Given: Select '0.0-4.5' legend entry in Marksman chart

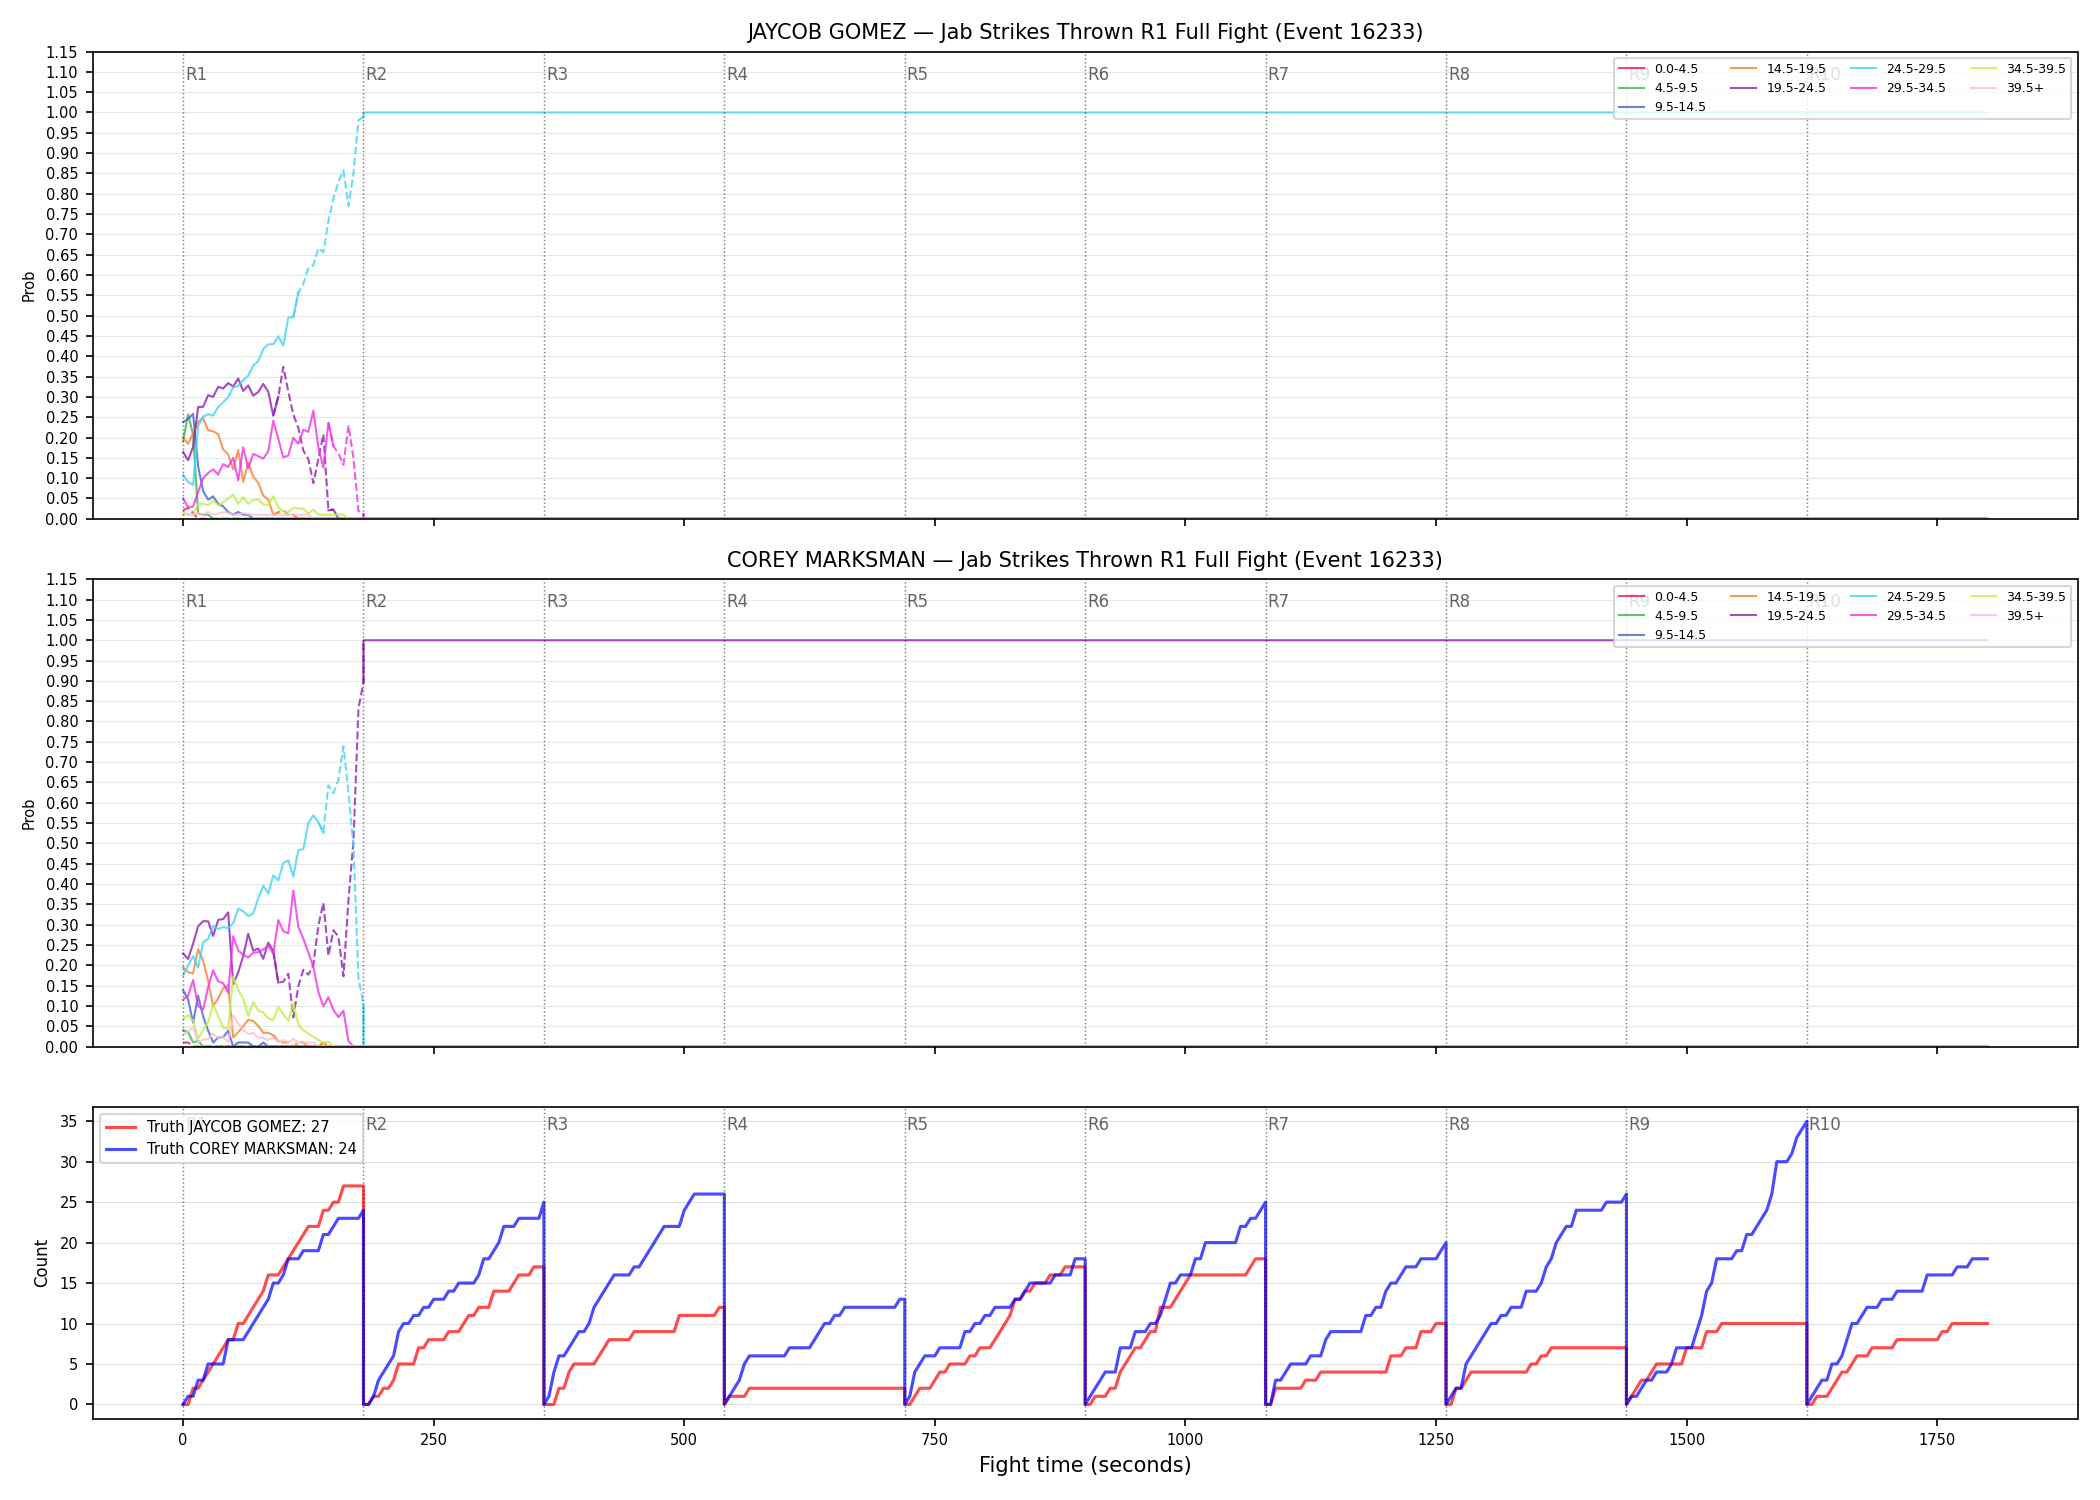Looking at the screenshot, I should 1658,597.
